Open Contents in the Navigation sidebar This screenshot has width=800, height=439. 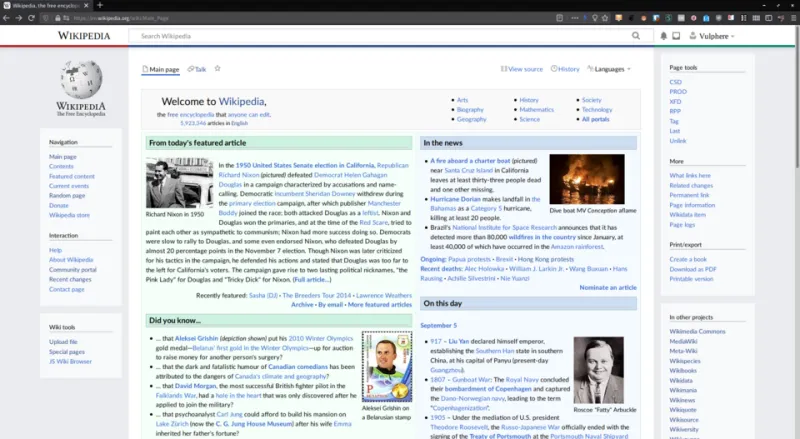tap(61, 166)
